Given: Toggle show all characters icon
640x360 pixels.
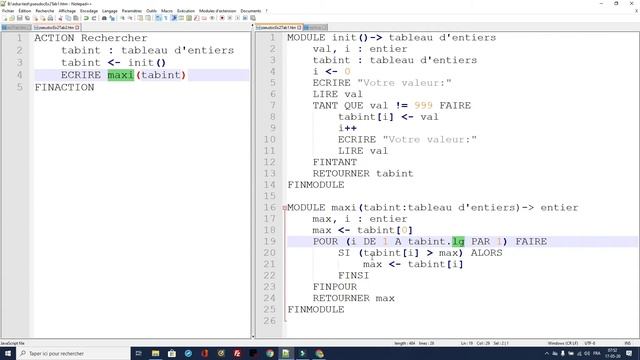Looking at the screenshot, I should [x=166, y=18].
